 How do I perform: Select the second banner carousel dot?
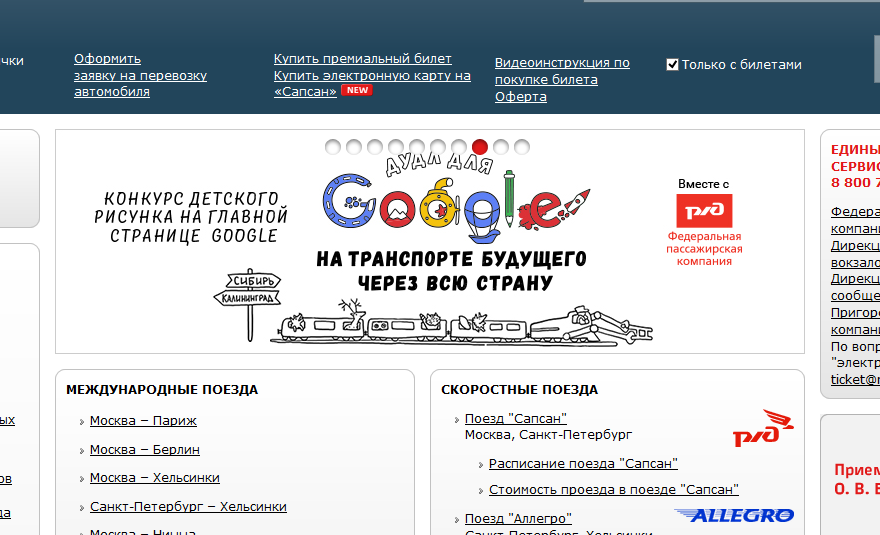[354, 147]
